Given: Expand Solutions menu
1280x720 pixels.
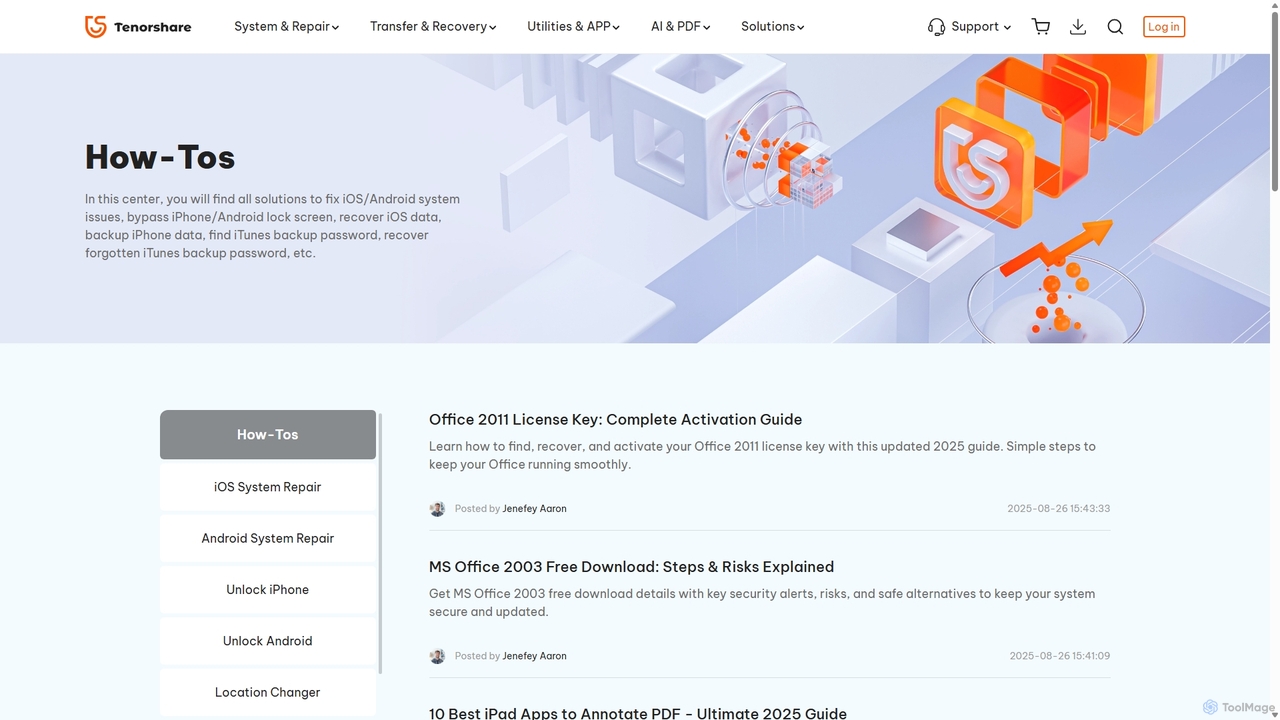Looking at the screenshot, I should tap(772, 27).
